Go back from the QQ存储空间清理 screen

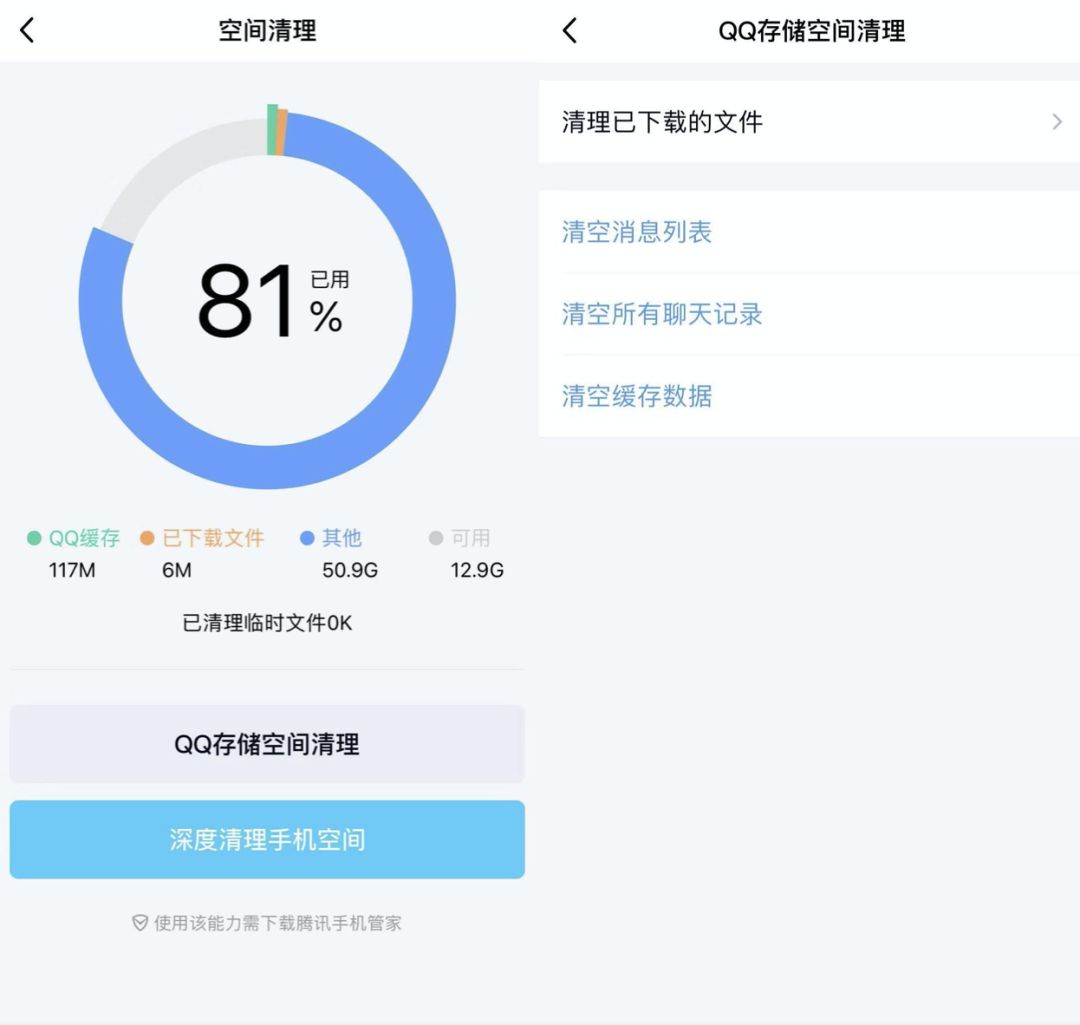coord(570,30)
